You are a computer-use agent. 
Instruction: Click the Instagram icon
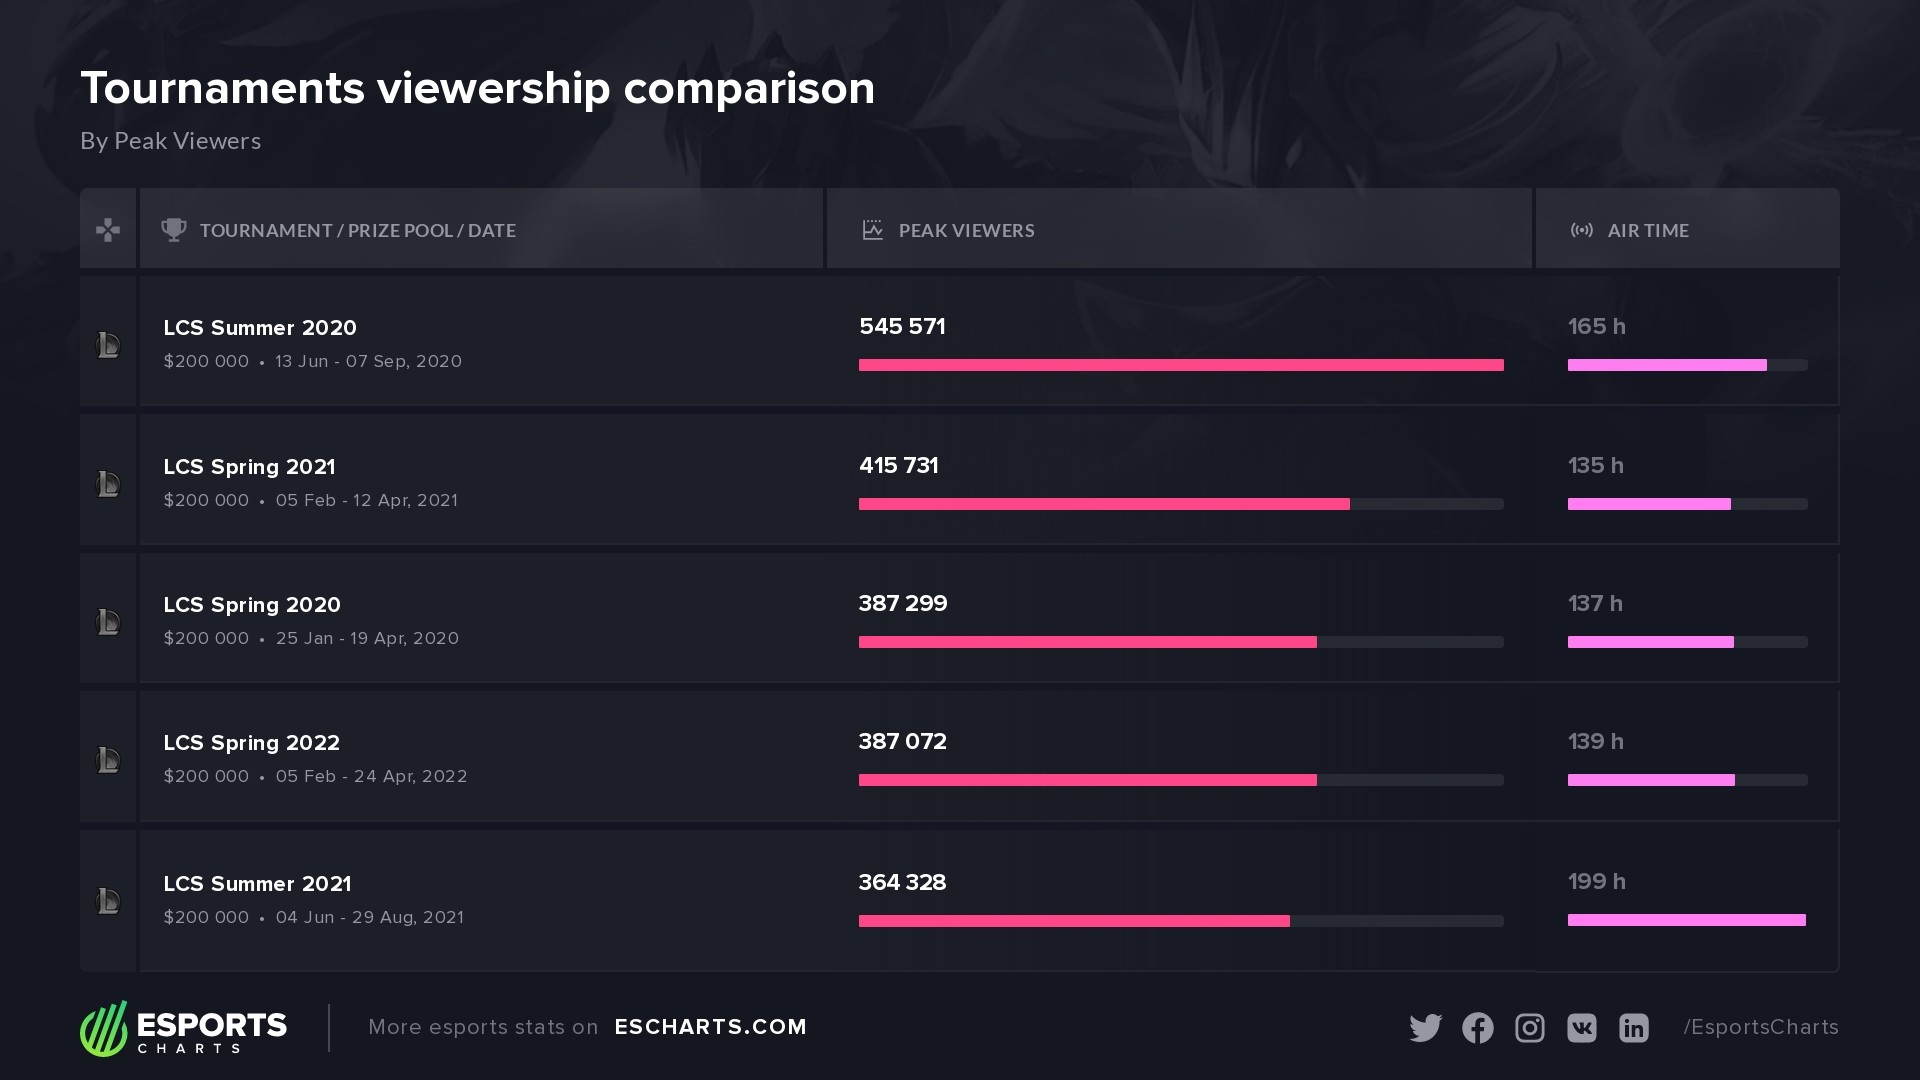(1529, 1028)
